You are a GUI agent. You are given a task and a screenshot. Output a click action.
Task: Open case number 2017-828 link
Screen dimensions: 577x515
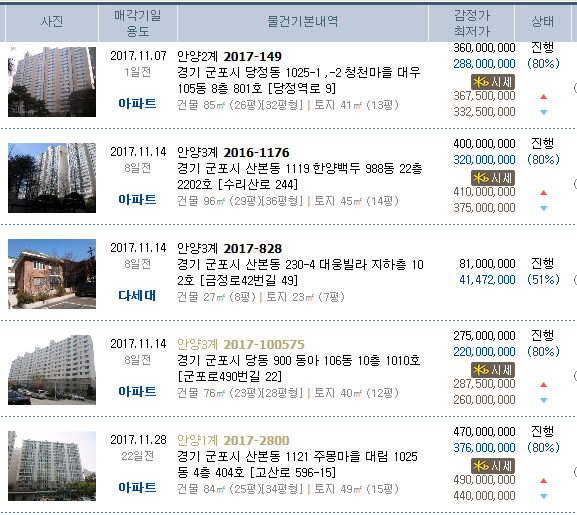(252, 248)
